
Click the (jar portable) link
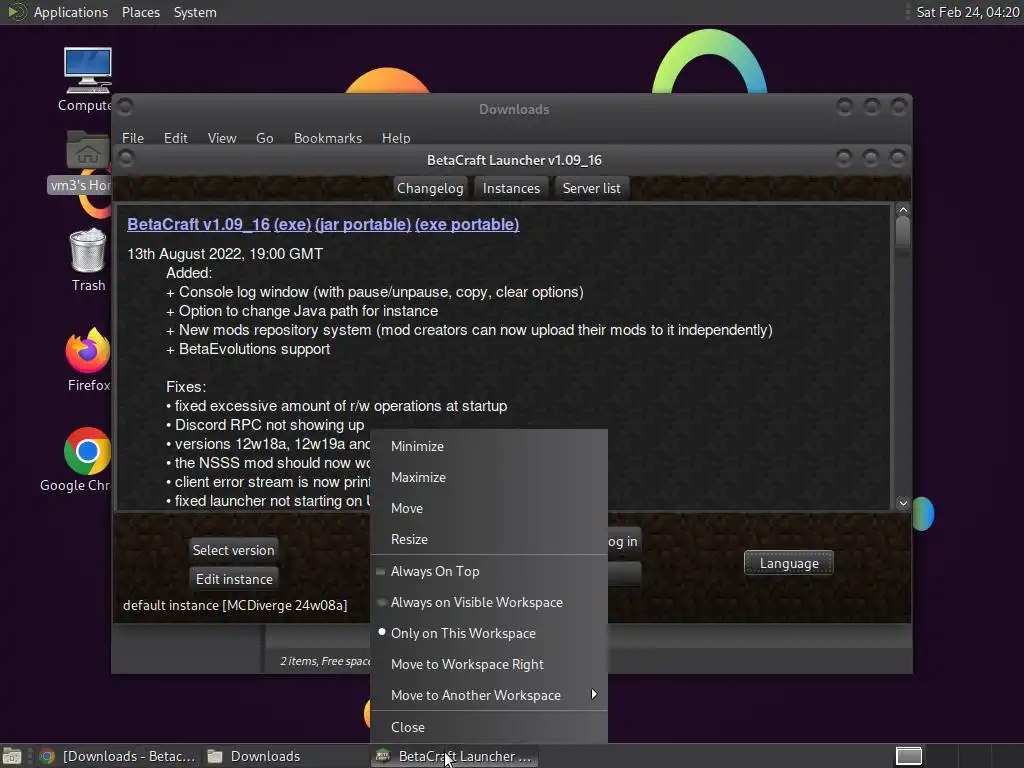363,224
